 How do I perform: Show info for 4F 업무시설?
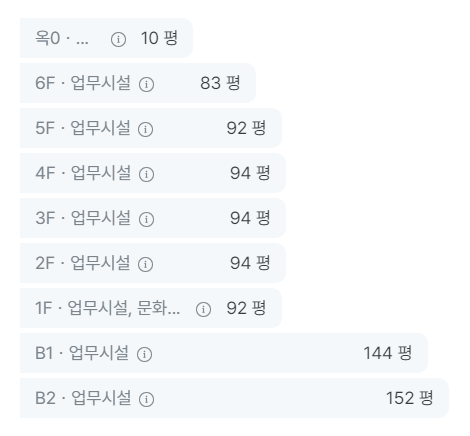click(146, 174)
